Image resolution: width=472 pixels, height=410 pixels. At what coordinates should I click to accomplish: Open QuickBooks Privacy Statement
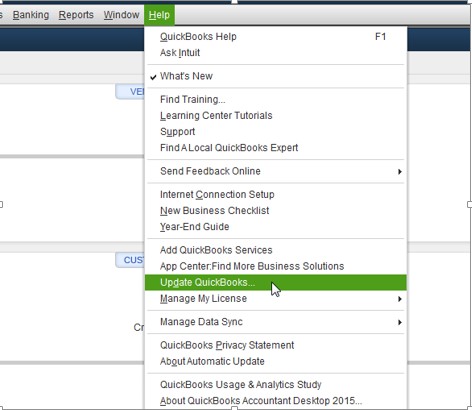coord(276,345)
